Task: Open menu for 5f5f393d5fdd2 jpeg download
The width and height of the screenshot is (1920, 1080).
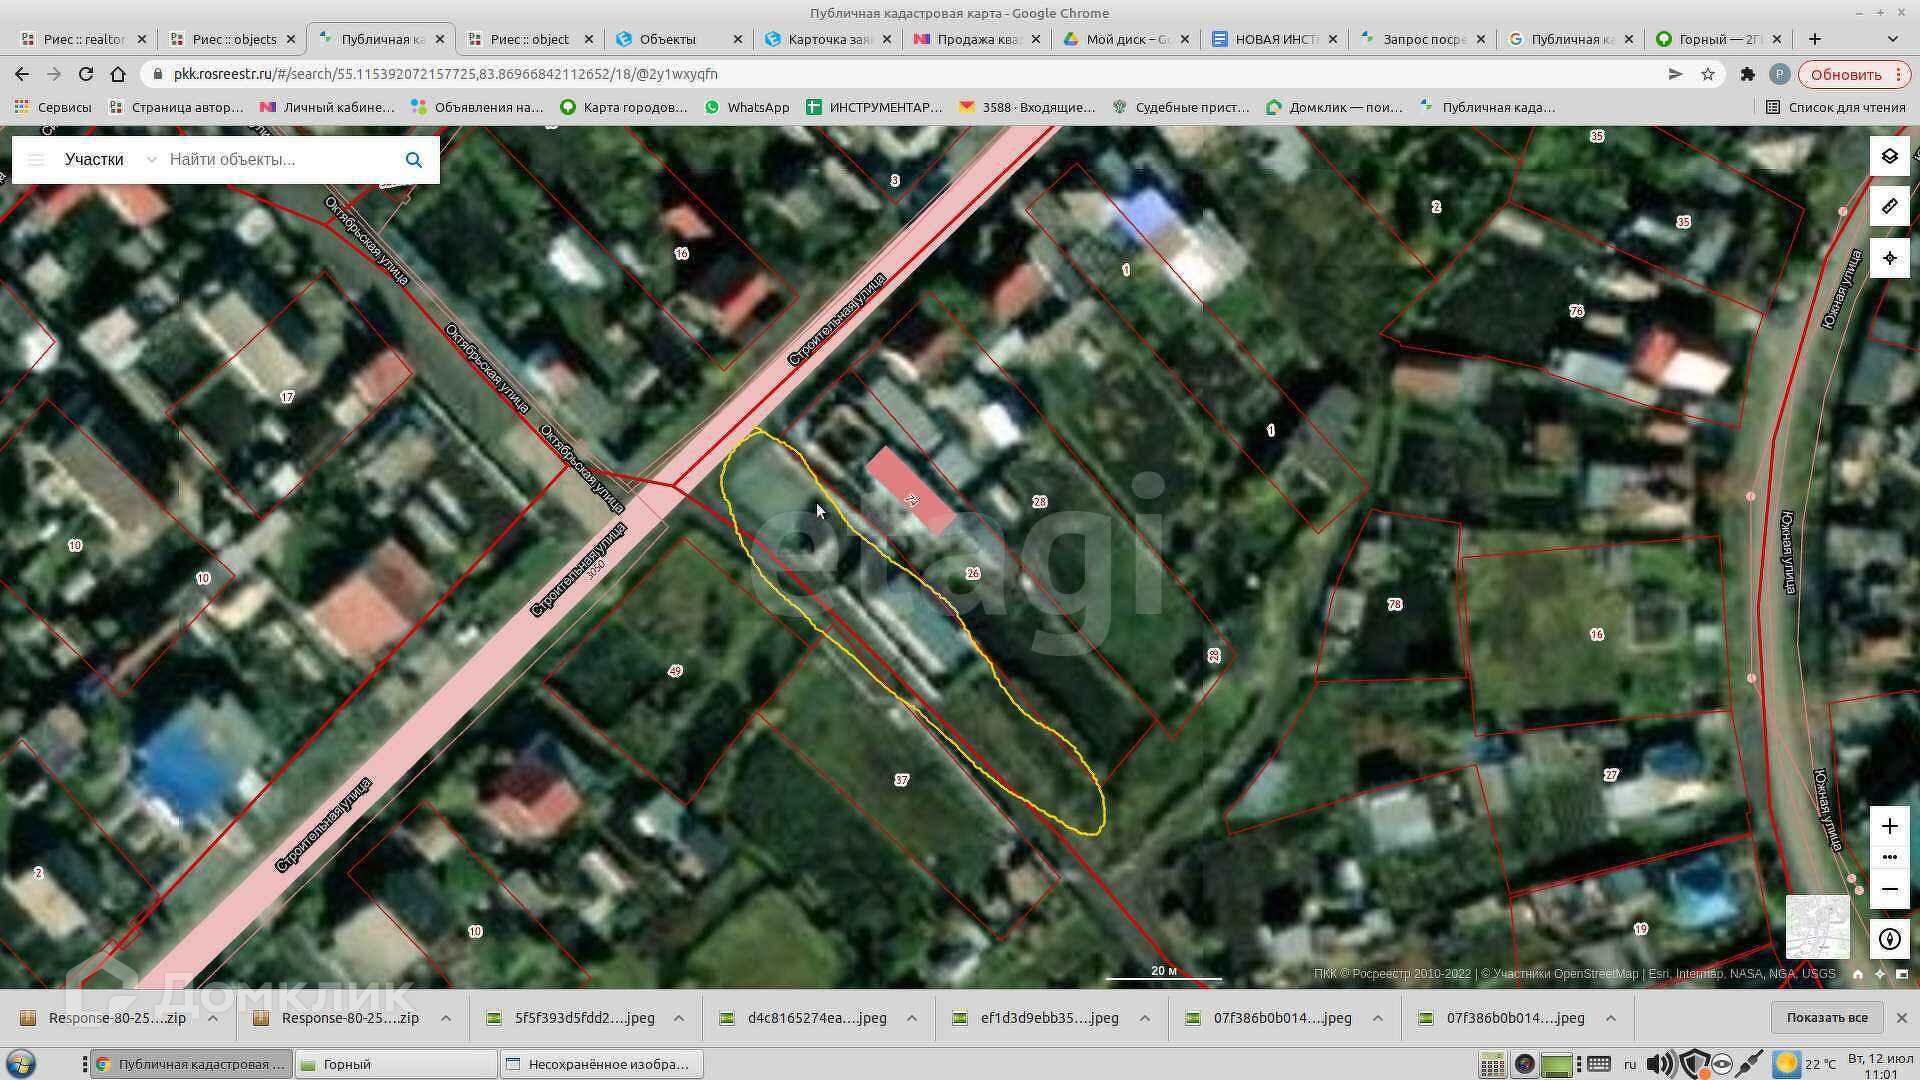Action: pyautogui.click(x=678, y=1018)
